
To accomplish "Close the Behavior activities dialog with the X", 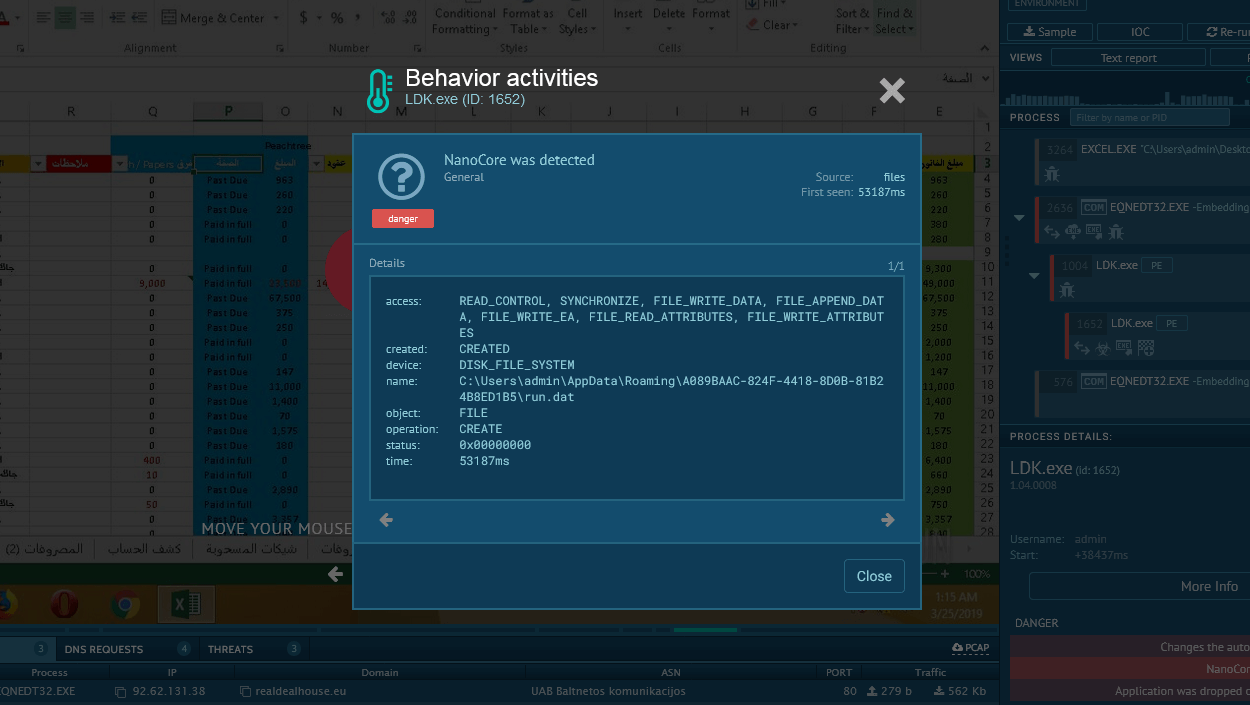I will click(891, 91).
